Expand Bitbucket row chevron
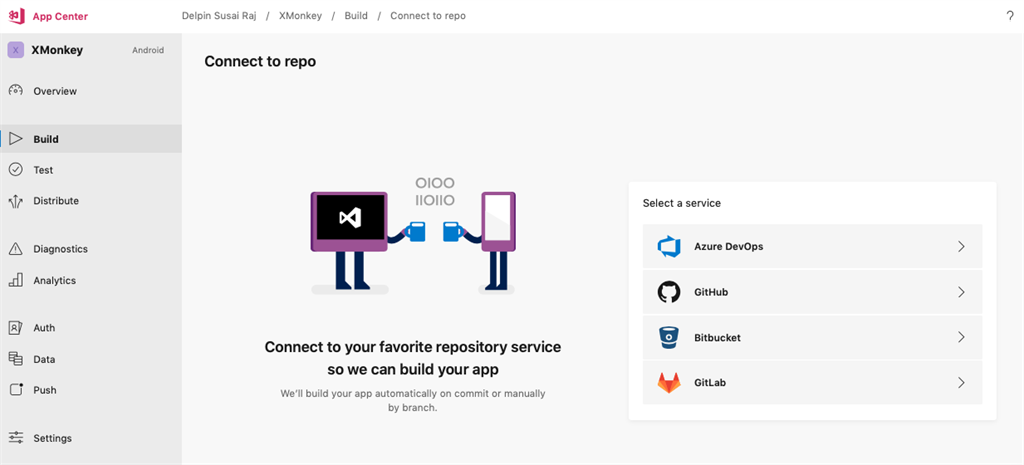 (x=961, y=337)
